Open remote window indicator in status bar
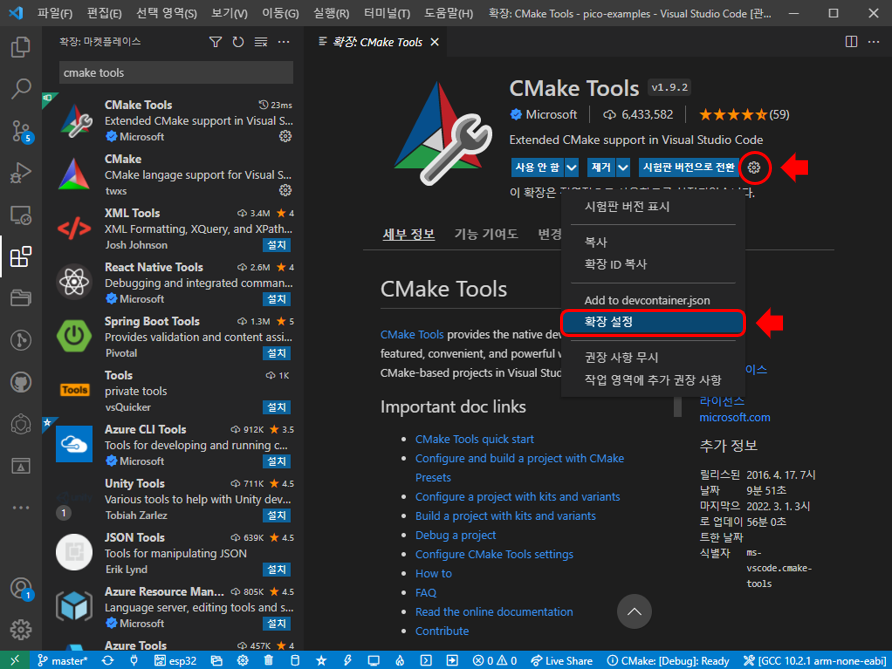 coord(15,660)
